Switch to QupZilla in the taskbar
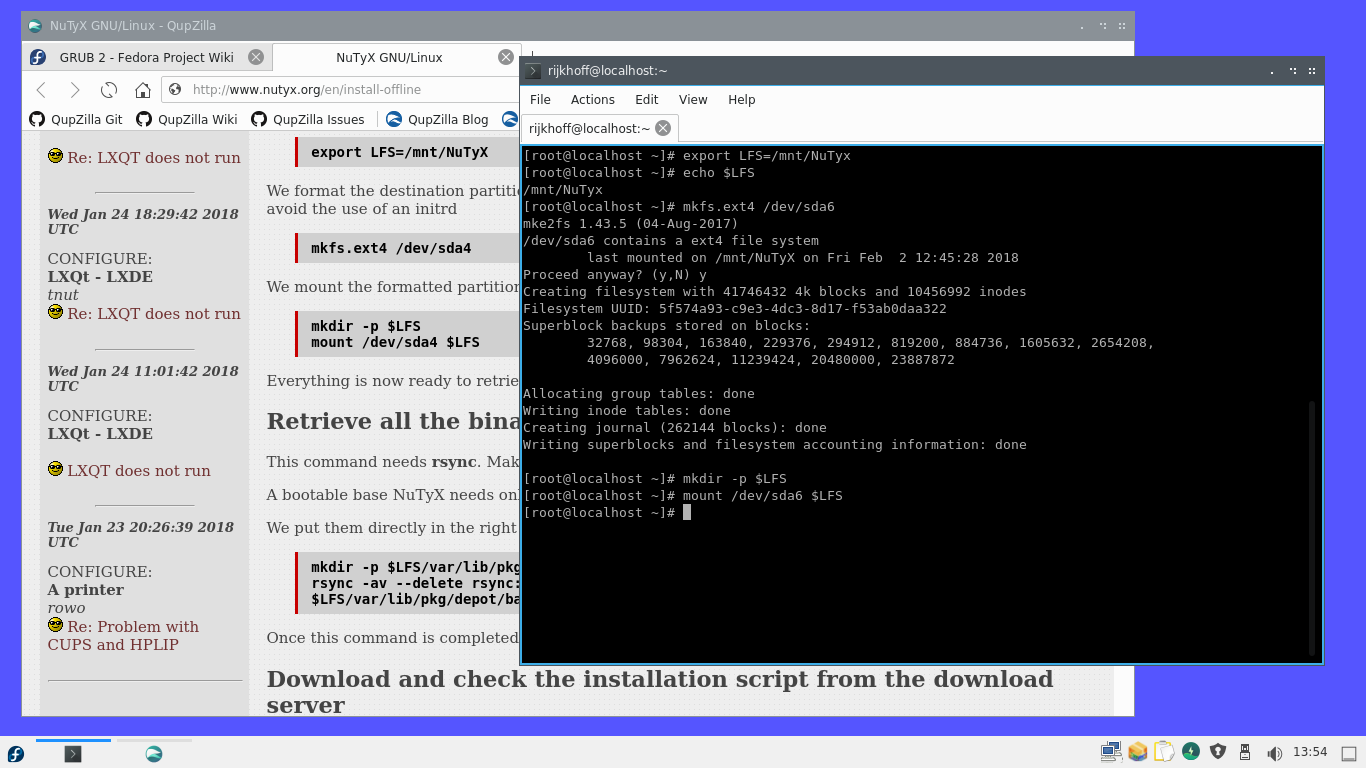The image size is (1366, 768). [x=154, y=754]
